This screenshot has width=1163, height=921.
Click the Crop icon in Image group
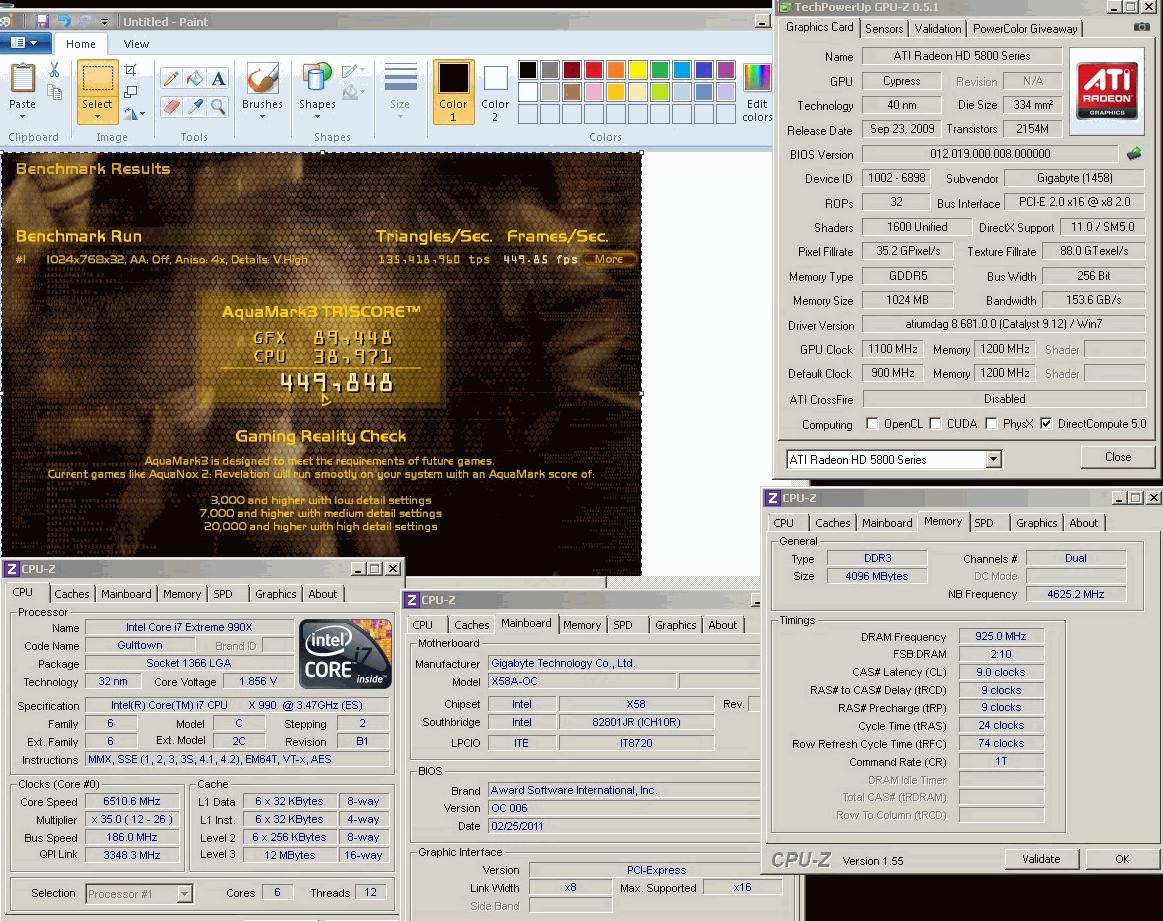[x=131, y=70]
